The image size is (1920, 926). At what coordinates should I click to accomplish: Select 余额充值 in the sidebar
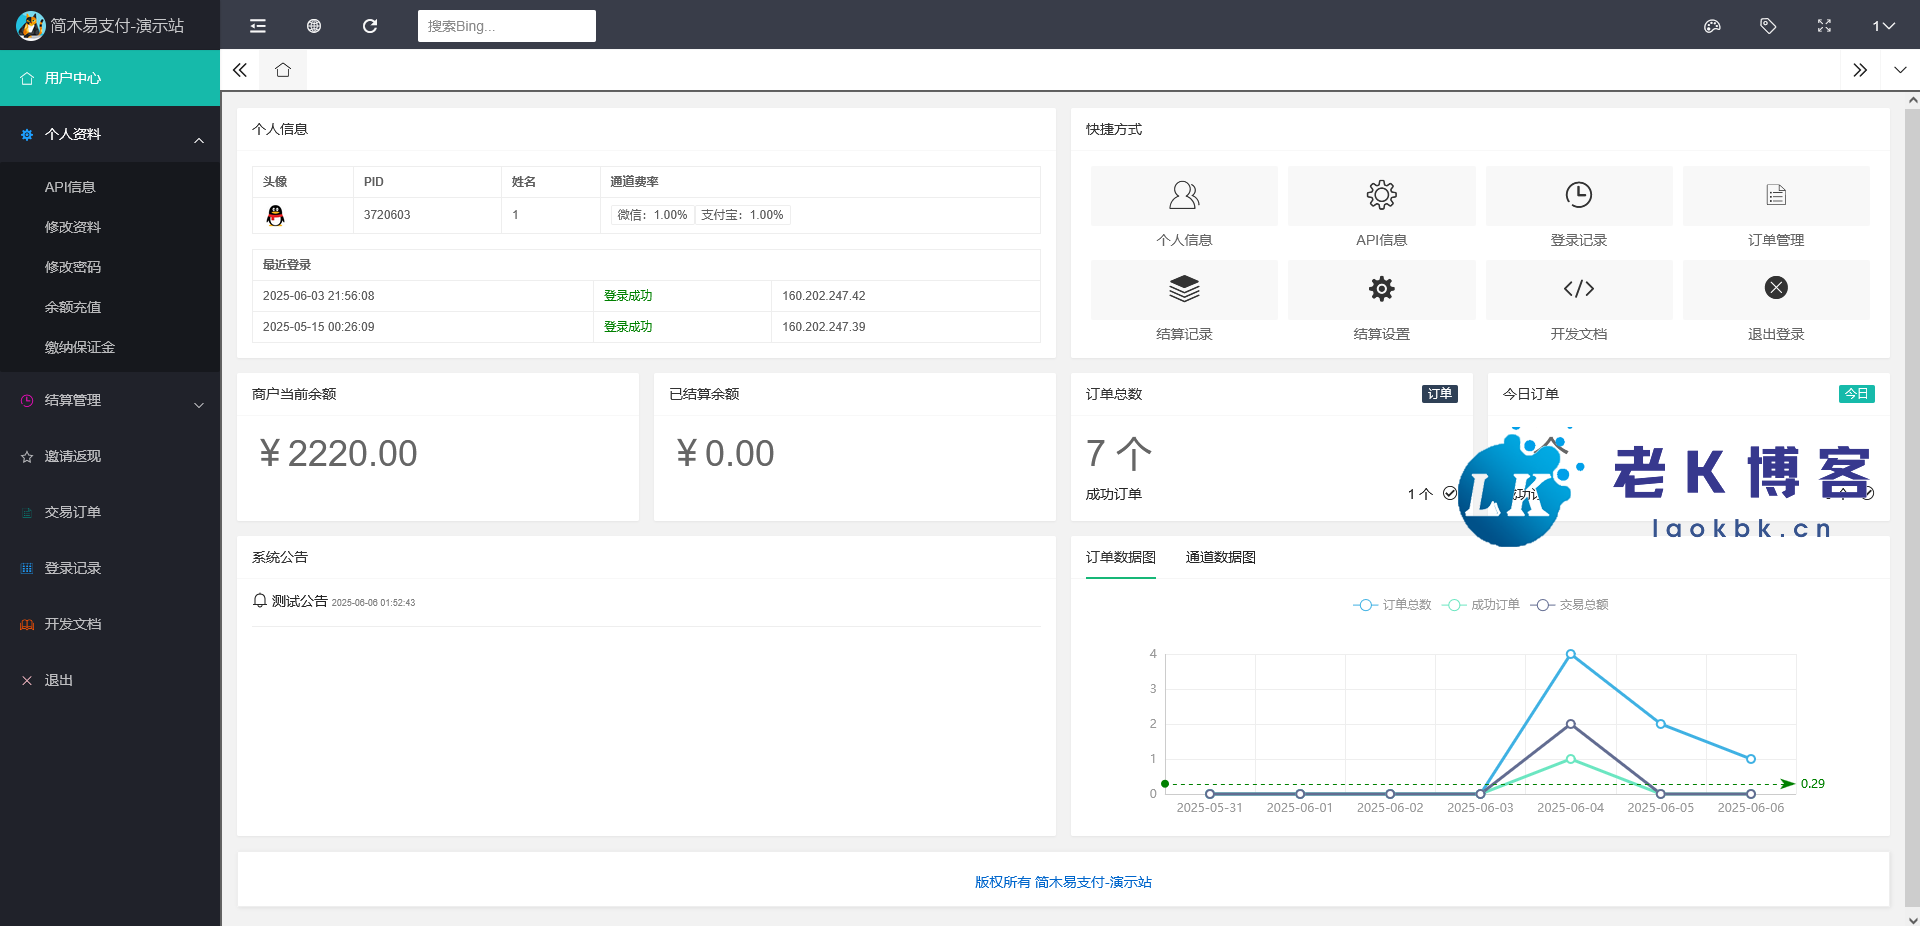coord(73,308)
